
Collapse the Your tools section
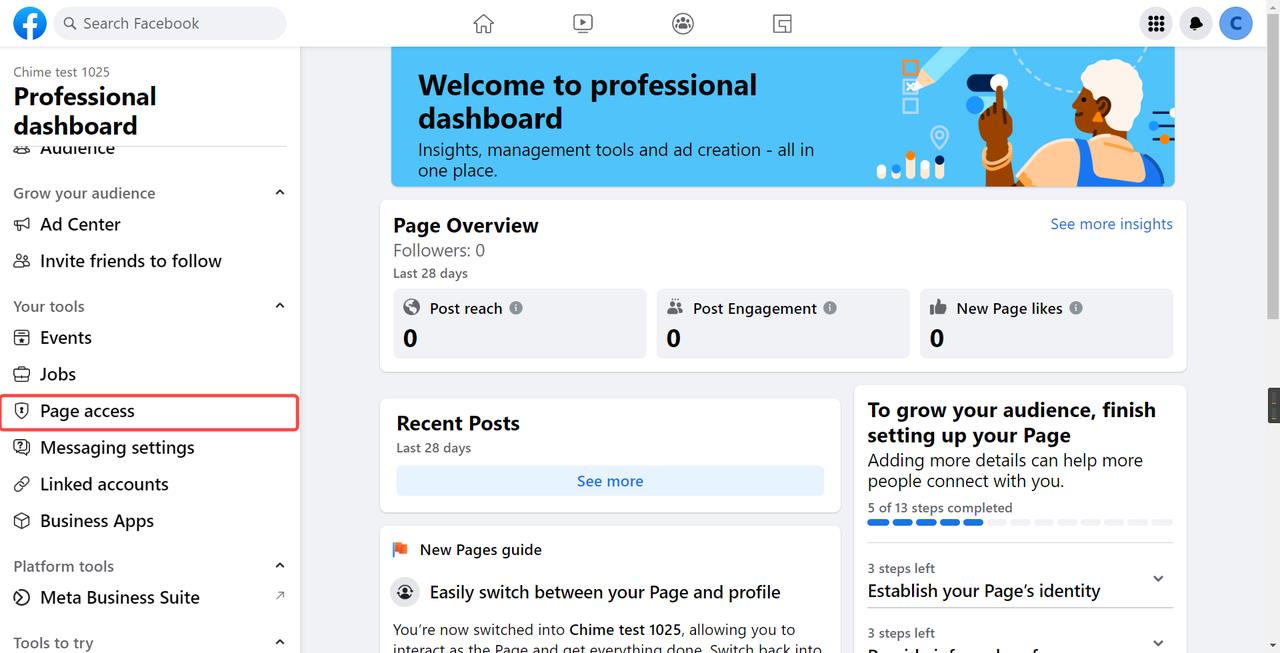pyautogui.click(x=280, y=306)
